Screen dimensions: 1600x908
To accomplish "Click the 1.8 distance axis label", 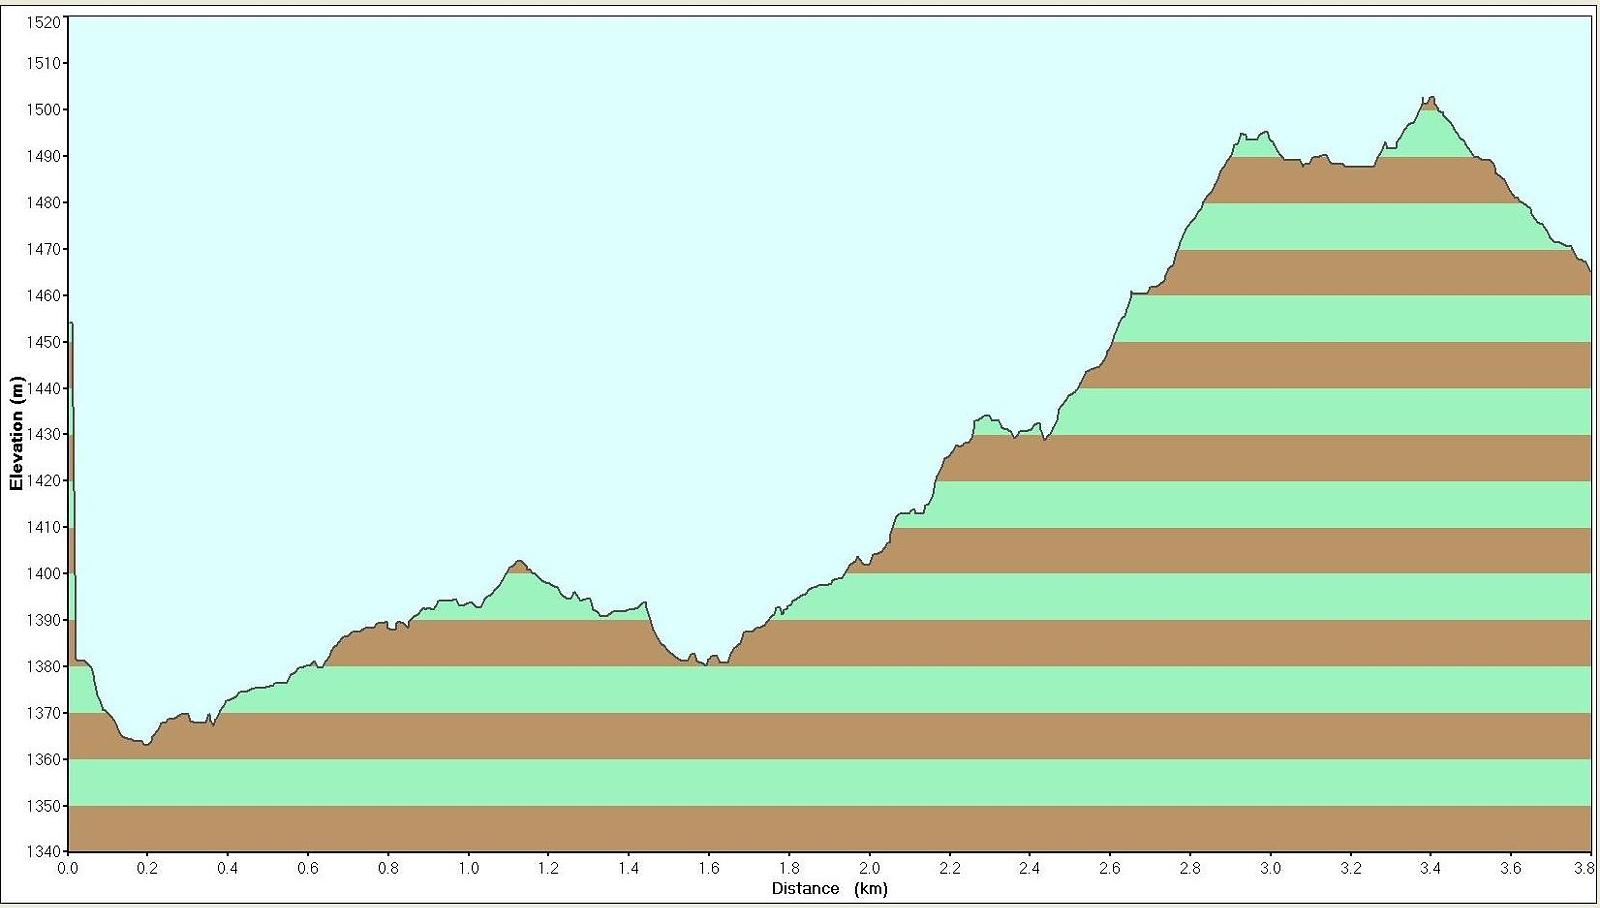I will (x=789, y=868).
